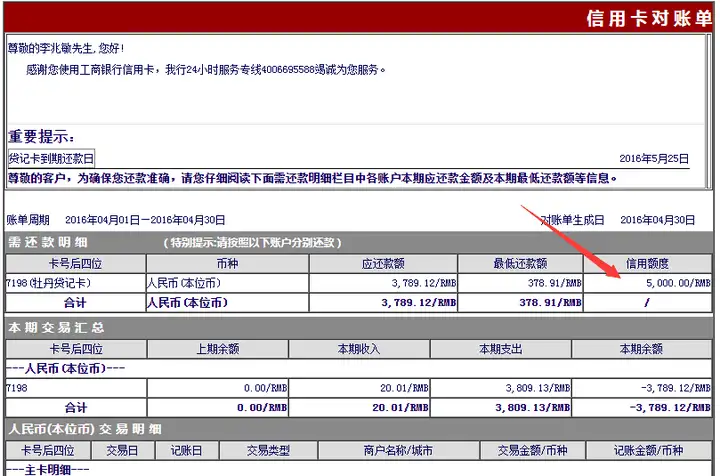Click the 需还款明细 section header
Image resolution: width=720 pixels, height=476 pixels.
pyautogui.click(x=48, y=242)
